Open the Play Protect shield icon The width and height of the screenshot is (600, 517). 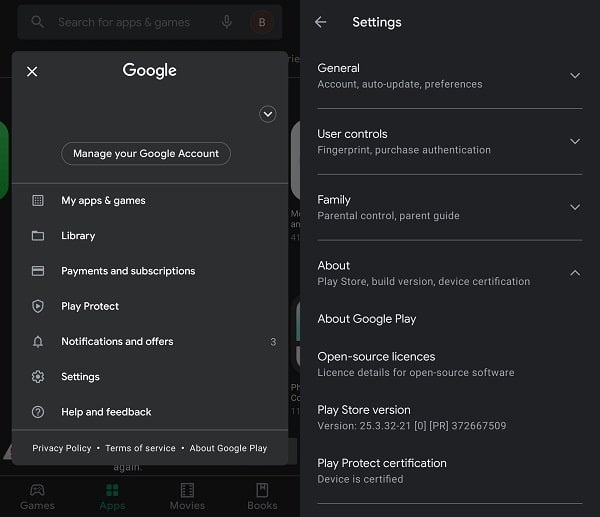click(38, 306)
